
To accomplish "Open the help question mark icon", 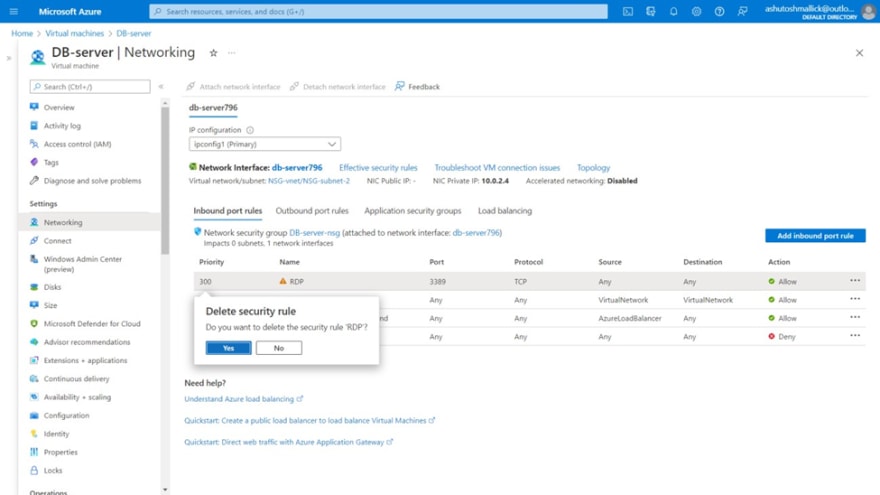I will (719, 11).
